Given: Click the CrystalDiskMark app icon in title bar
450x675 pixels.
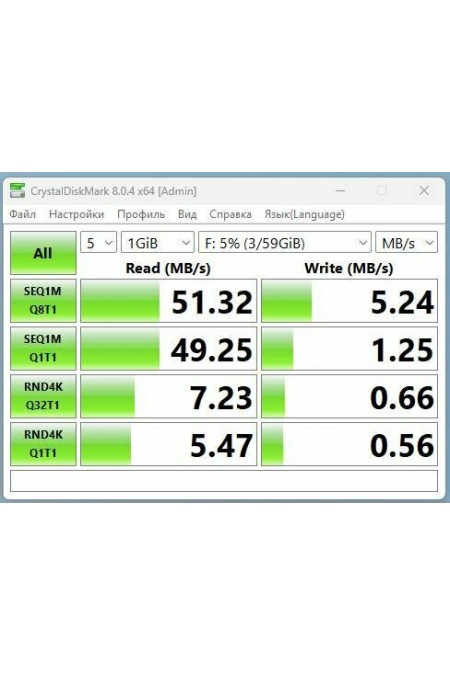Looking at the screenshot, I should pyautogui.click(x=18, y=191).
